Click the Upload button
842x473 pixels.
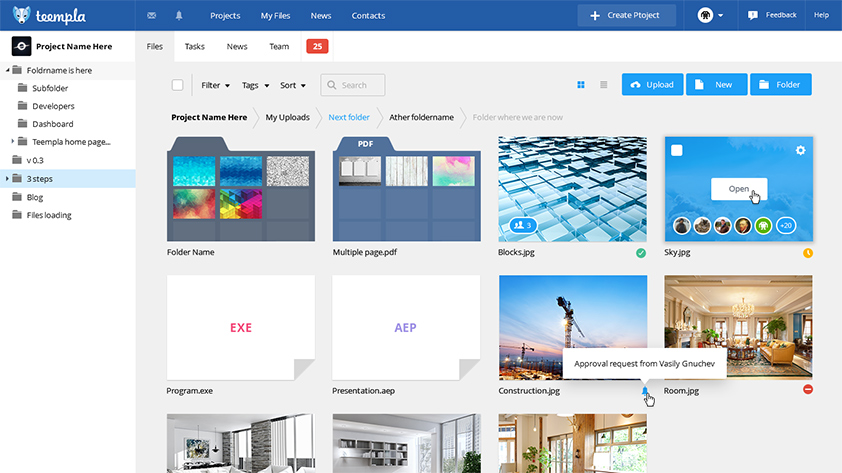(x=652, y=85)
